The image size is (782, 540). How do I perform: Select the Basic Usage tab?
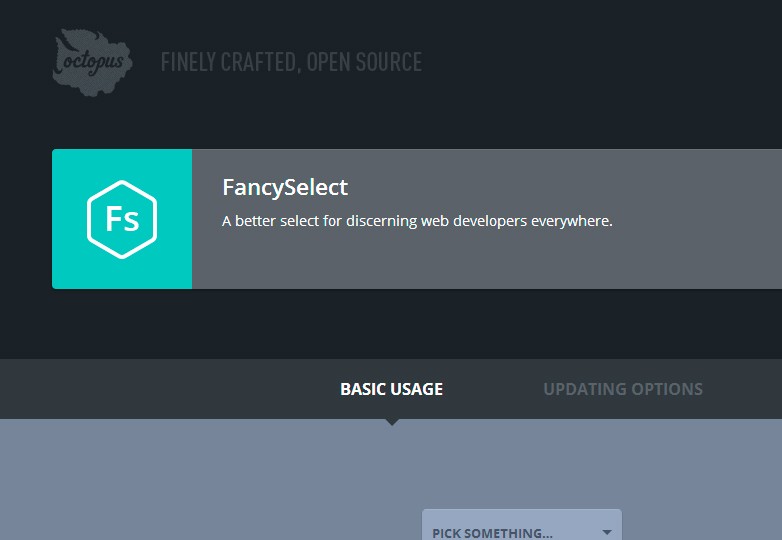(x=391, y=389)
